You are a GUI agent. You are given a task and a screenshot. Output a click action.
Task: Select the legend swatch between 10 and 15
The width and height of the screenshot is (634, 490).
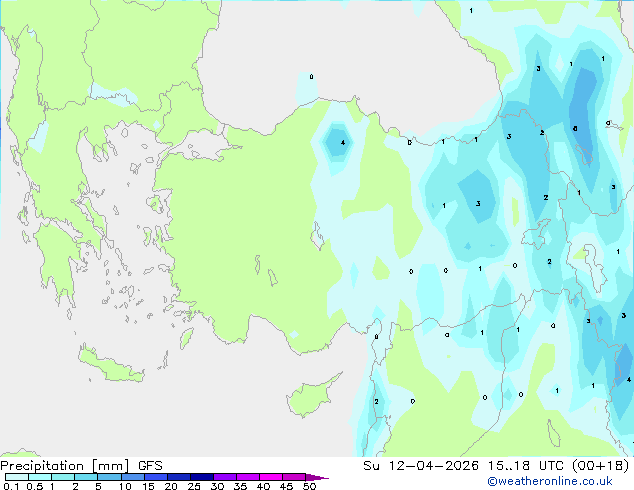[x=132, y=477]
